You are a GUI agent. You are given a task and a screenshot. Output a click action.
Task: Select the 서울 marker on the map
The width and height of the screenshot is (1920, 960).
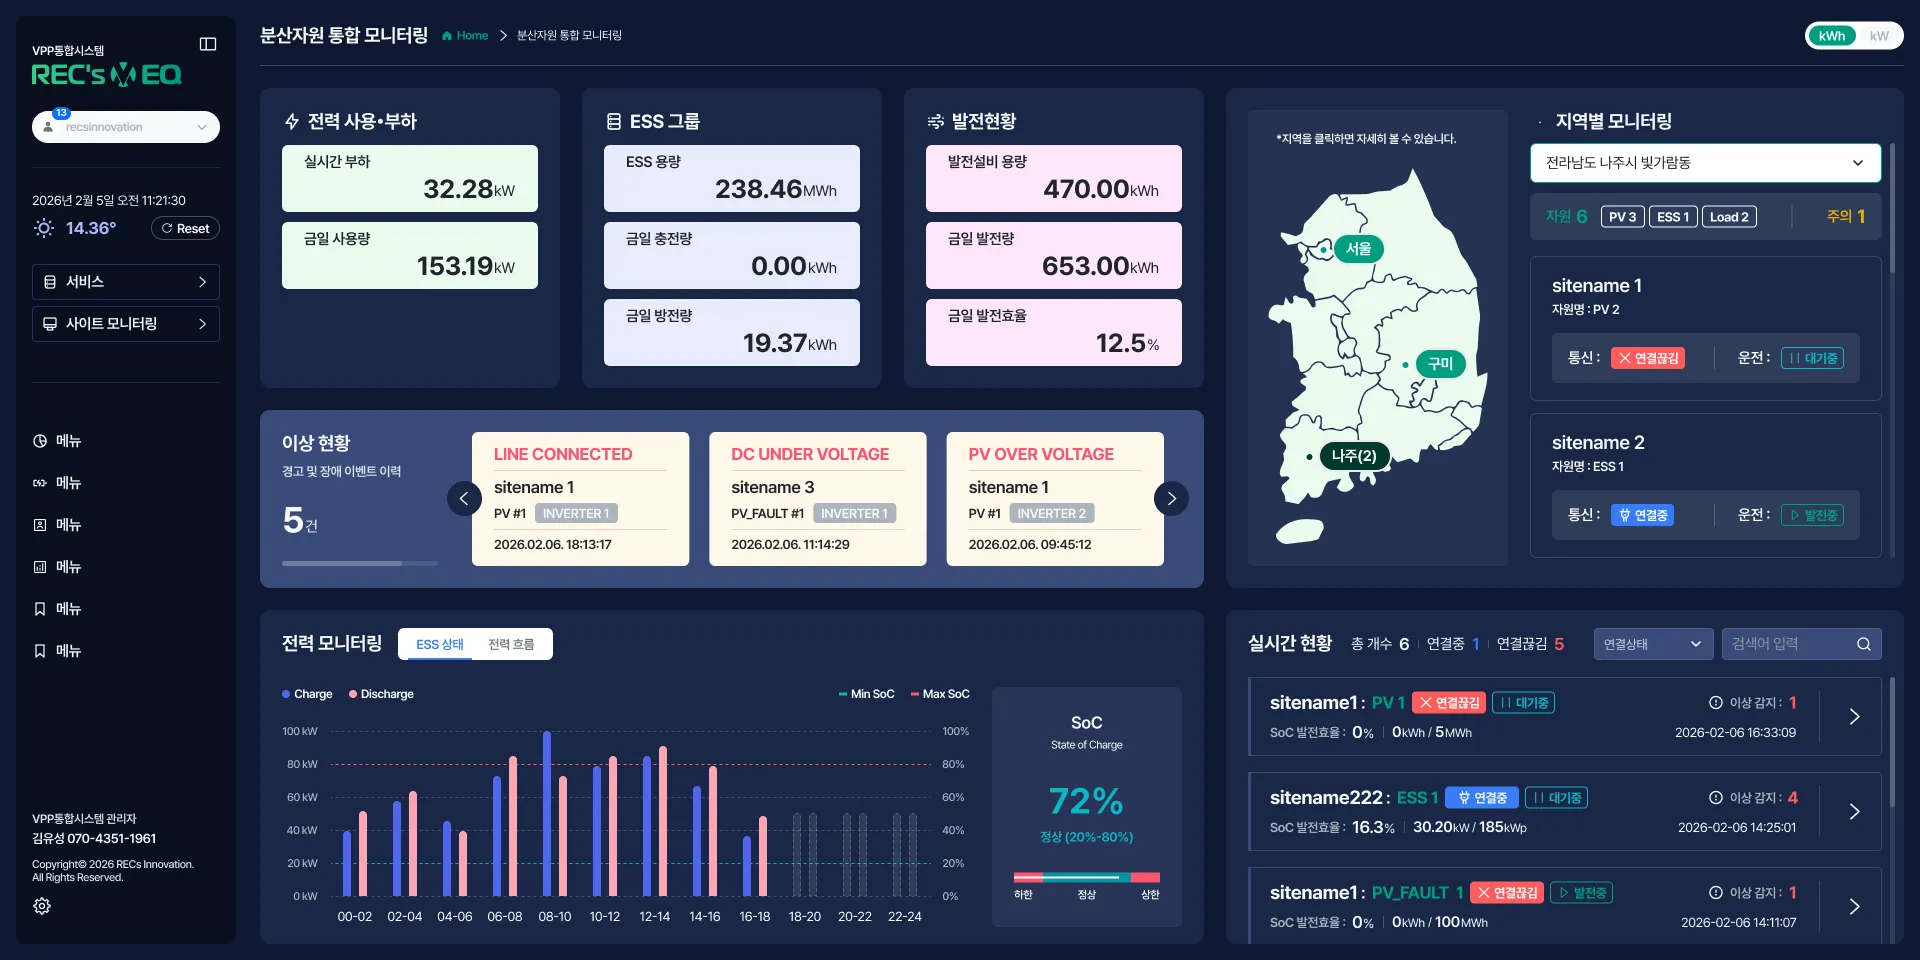tap(1358, 249)
